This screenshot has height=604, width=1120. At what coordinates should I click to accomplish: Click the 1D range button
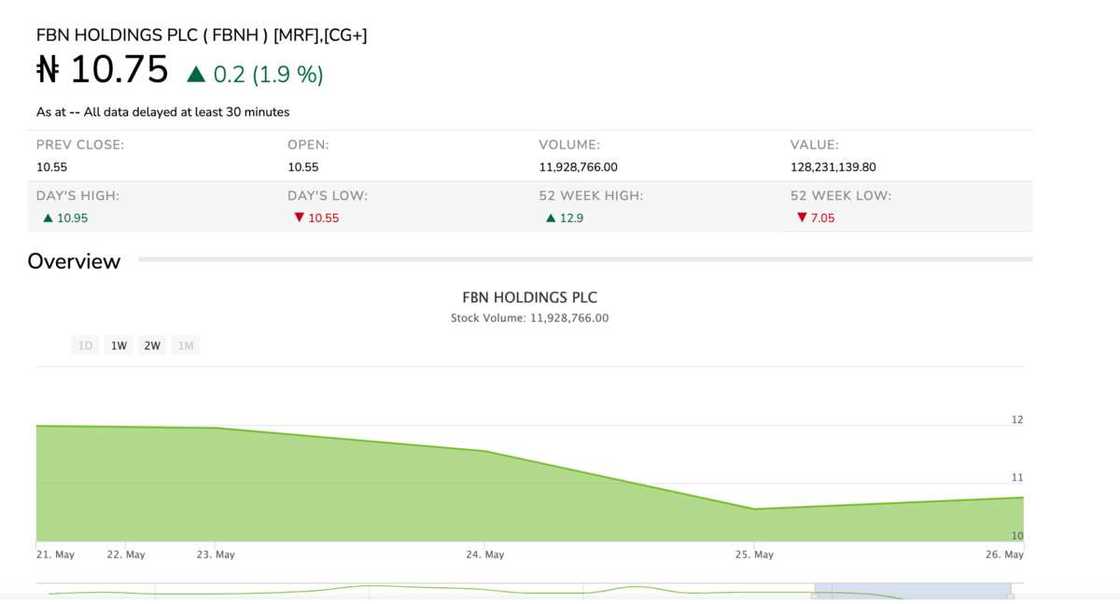86,346
